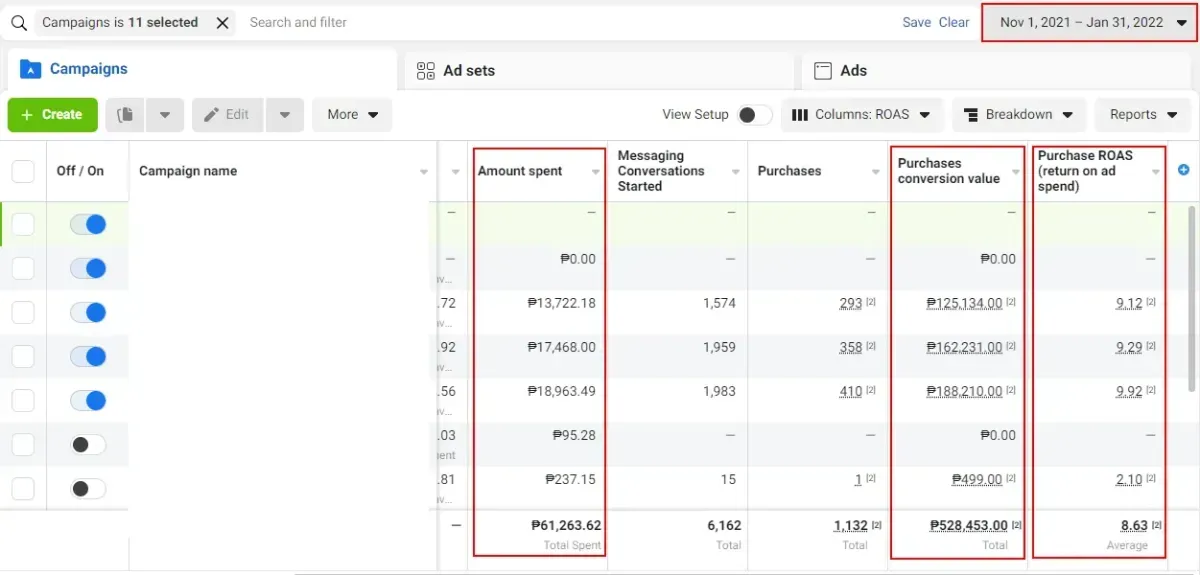
Task: Click the Ads panel icon
Action: [823, 71]
